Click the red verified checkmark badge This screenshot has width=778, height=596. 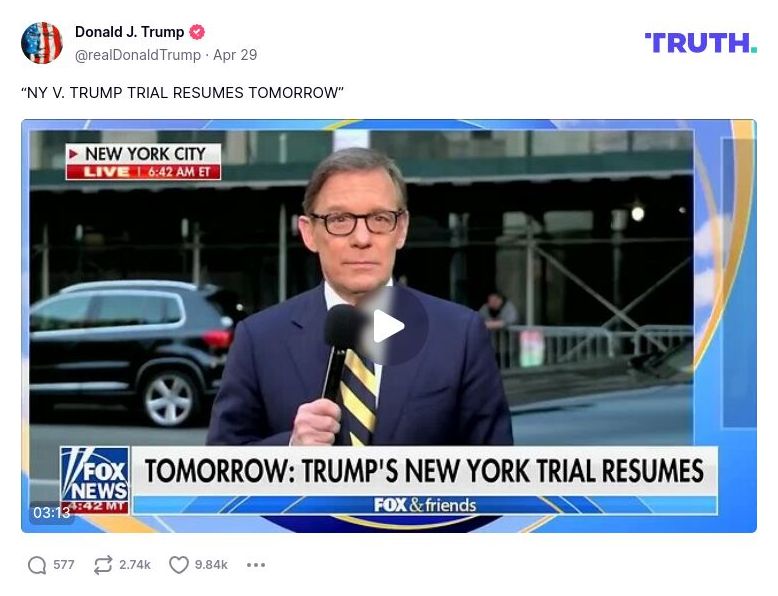pos(197,32)
